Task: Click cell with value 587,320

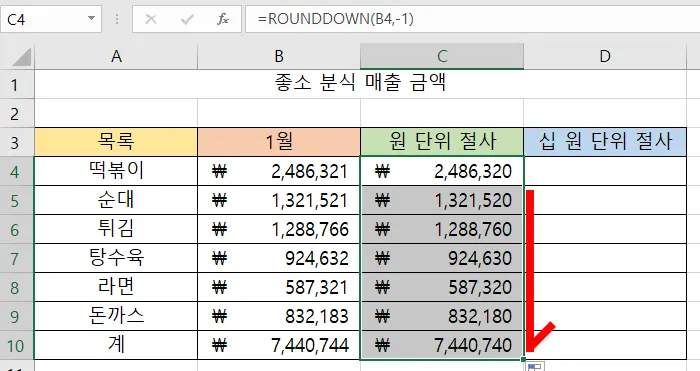Action: pos(442,288)
